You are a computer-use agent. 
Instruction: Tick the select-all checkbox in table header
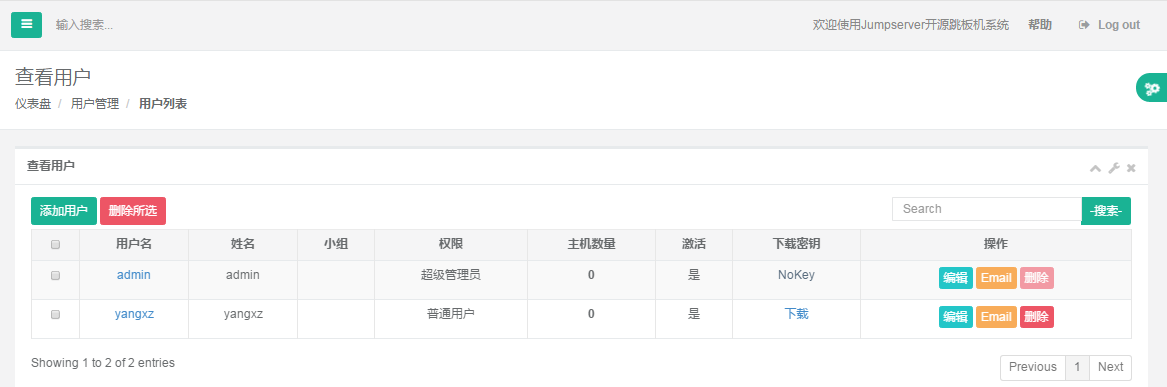click(55, 244)
